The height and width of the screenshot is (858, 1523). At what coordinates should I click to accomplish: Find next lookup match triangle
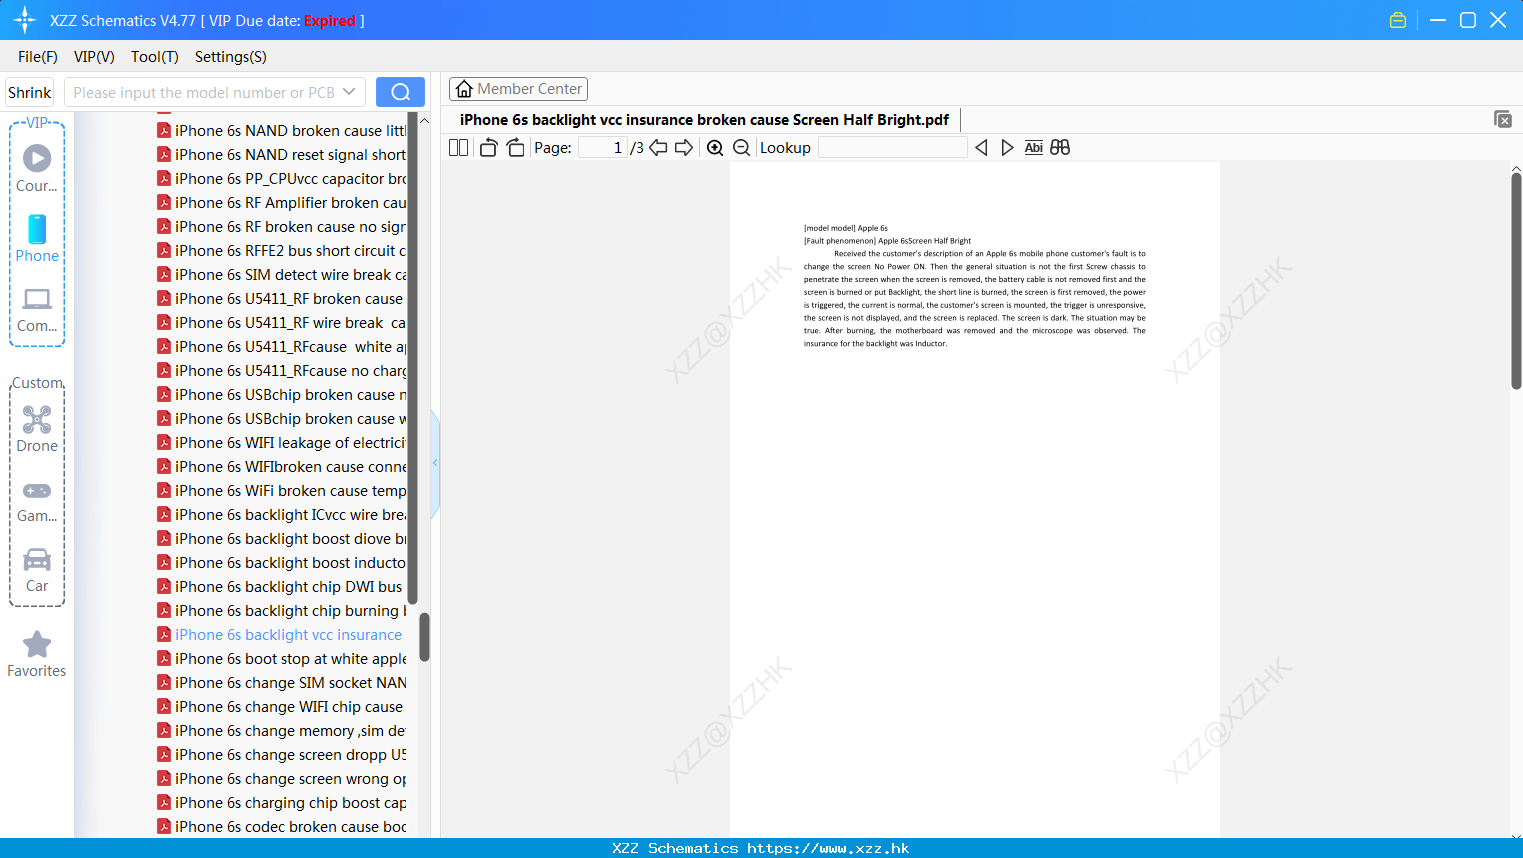click(1007, 148)
